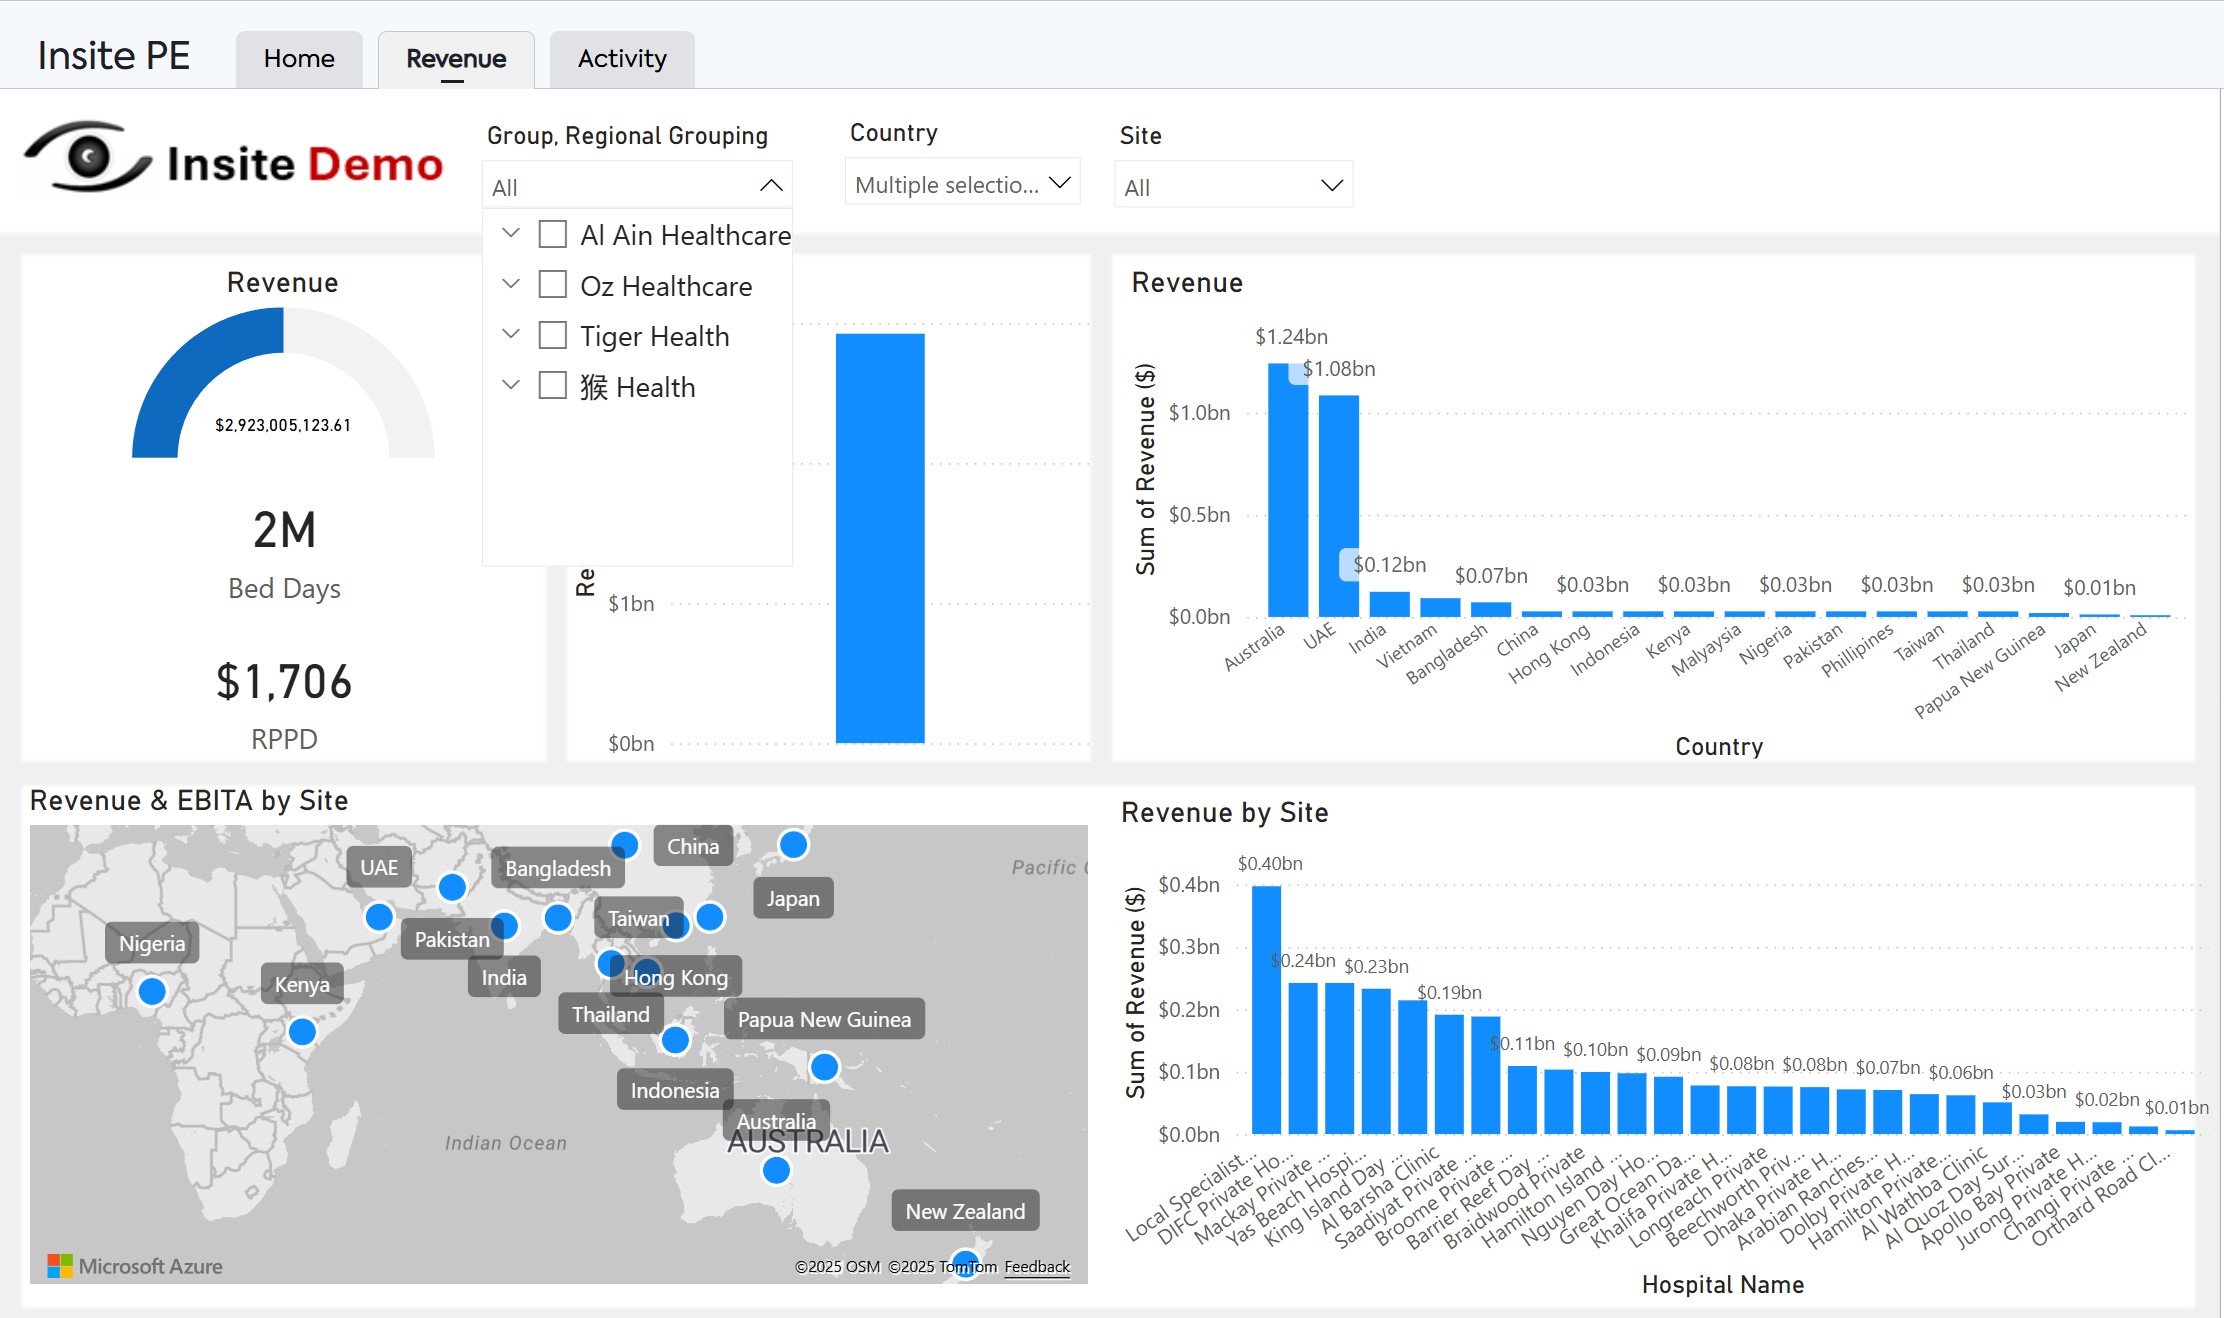Click the map marker above Japan label

click(793, 845)
